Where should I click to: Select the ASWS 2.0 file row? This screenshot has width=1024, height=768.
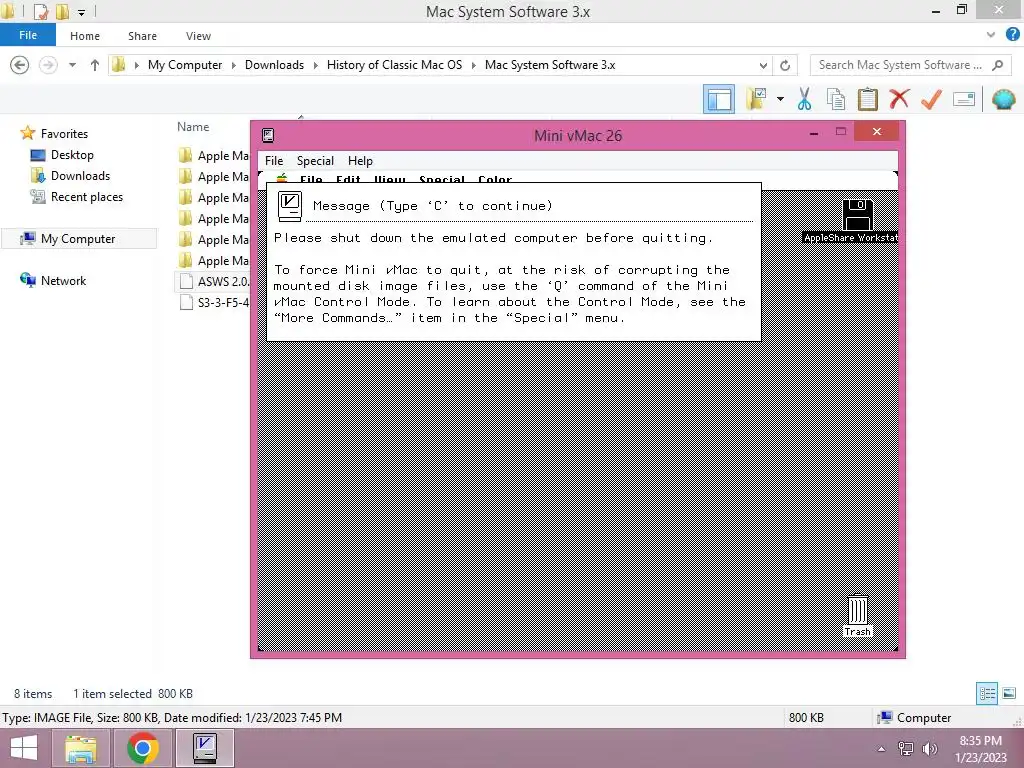pos(213,281)
